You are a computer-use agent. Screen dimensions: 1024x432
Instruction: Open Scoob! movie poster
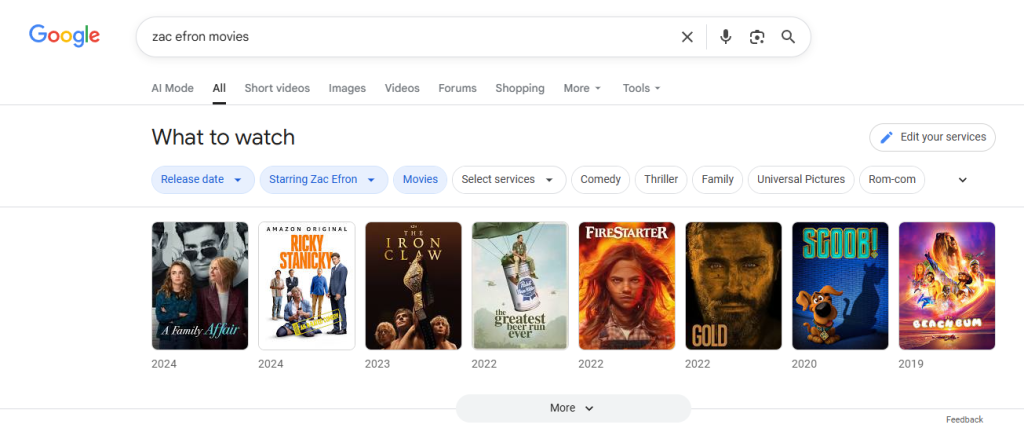coord(840,286)
